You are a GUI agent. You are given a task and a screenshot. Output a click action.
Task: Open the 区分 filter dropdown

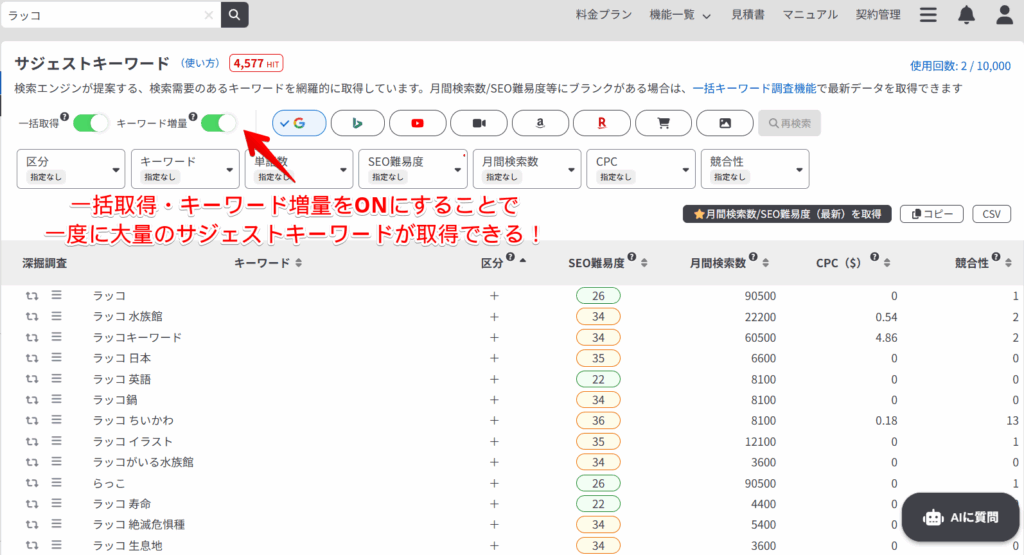70,169
